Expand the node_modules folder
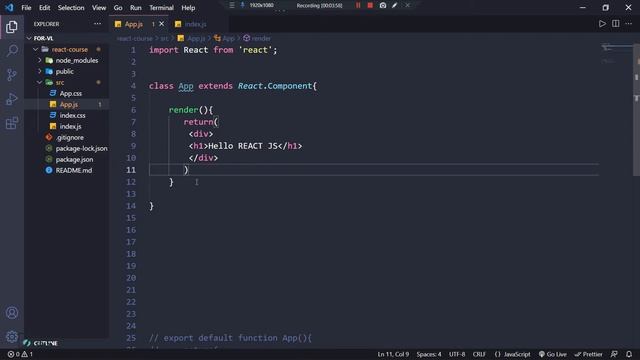 tap(67, 60)
